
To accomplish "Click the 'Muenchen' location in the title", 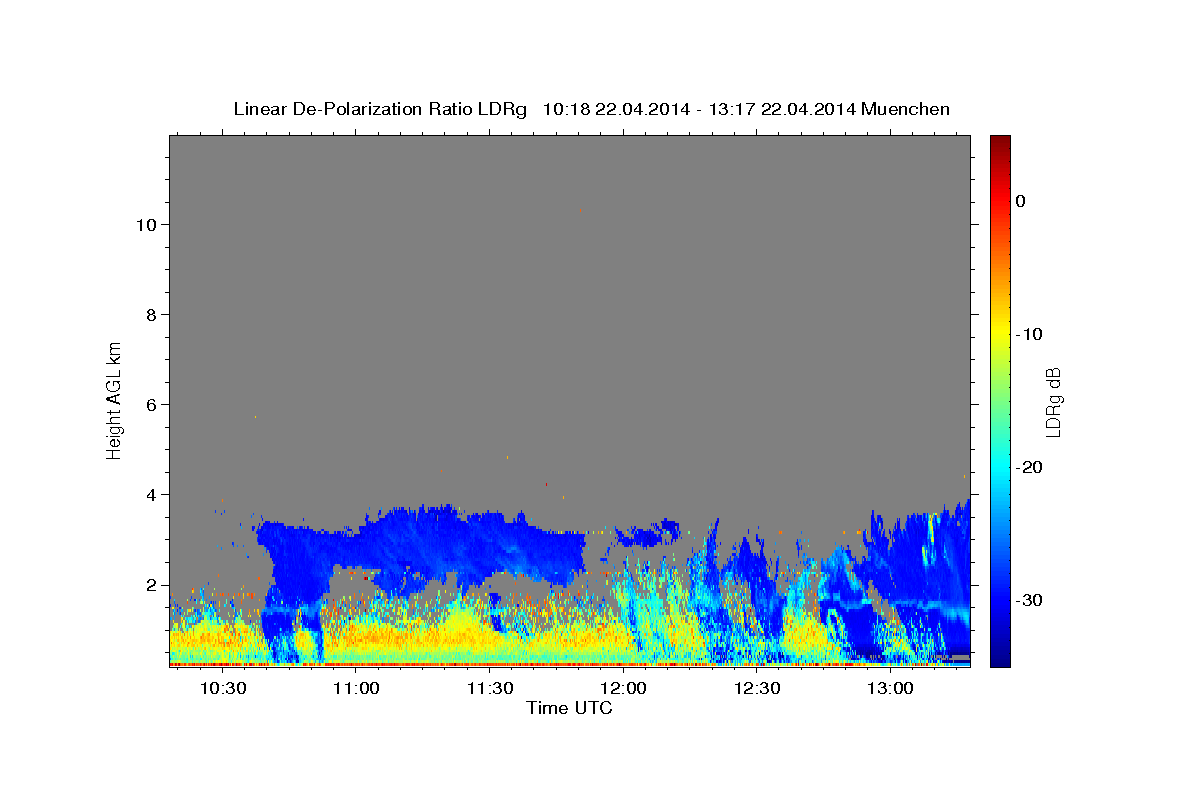I will [906, 109].
